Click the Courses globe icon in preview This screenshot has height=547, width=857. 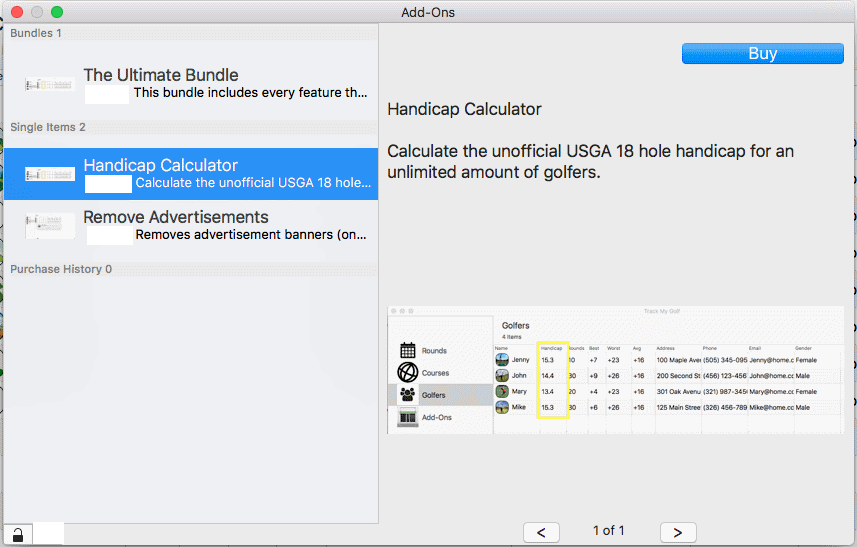coord(408,372)
